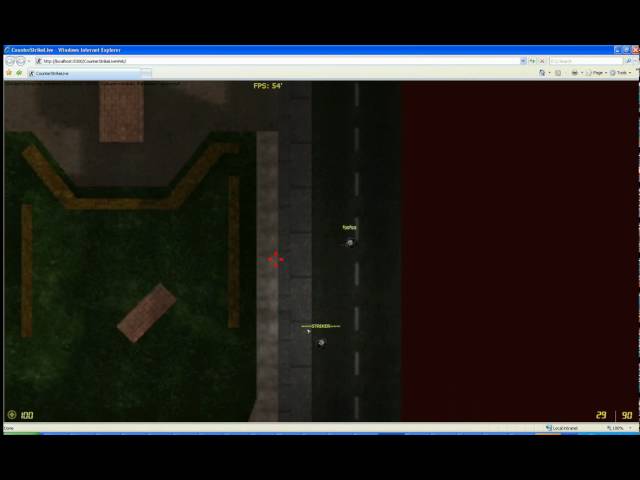640x480 pixels.
Task: Click the browser Back arrow button
Action: (x=10, y=61)
